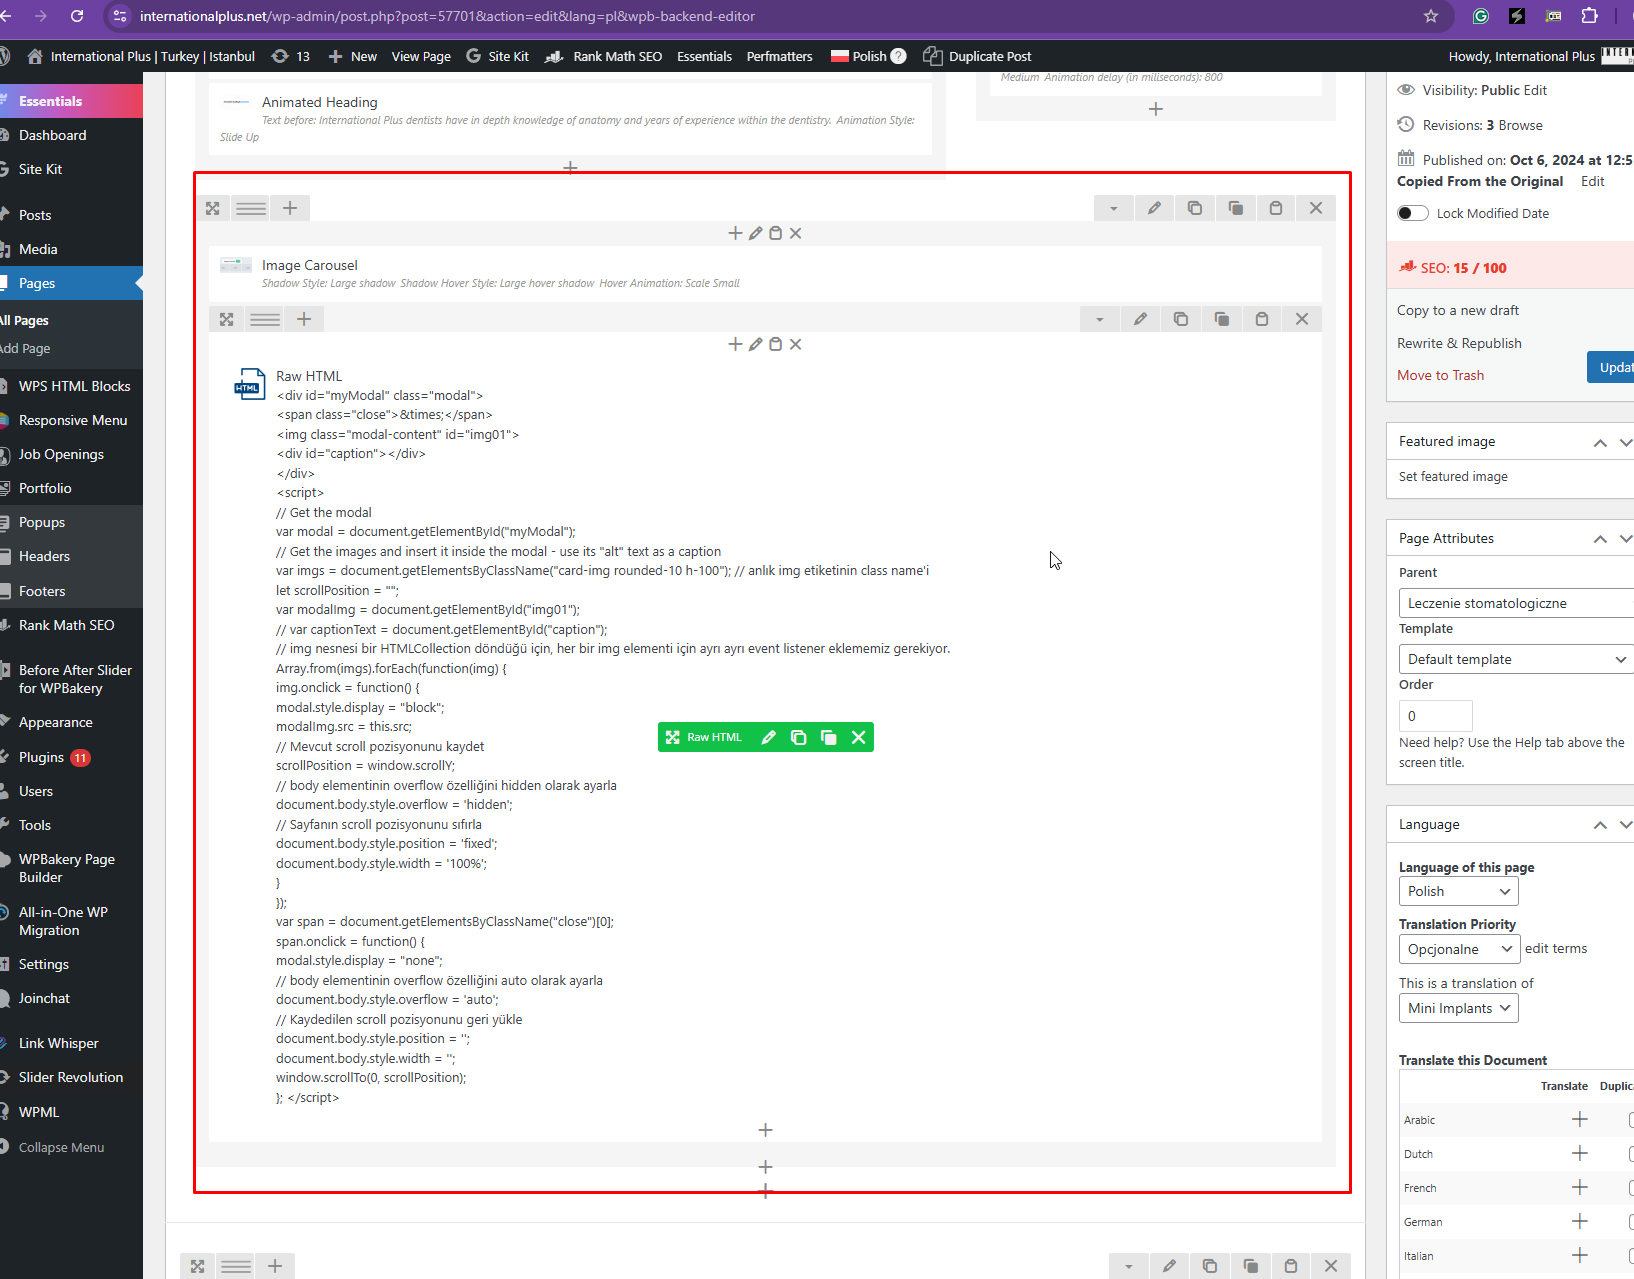Click Copy to a new draft

1458,310
